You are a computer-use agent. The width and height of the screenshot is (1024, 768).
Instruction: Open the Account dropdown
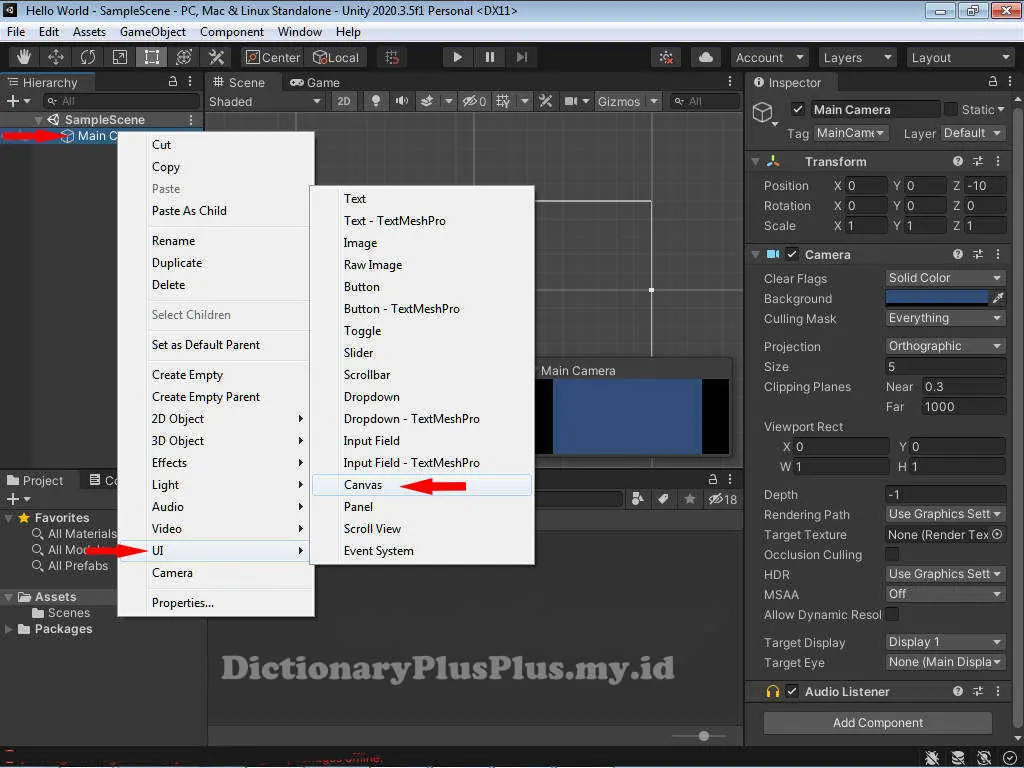(x=769, y=57)
